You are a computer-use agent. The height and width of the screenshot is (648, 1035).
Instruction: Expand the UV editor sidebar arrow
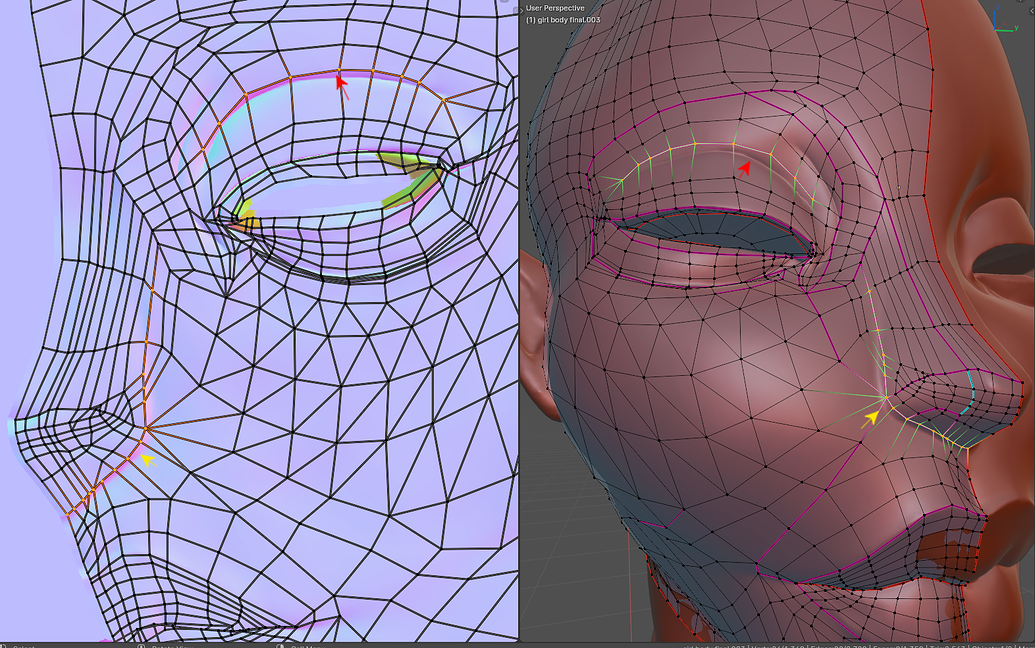point(514,9)
